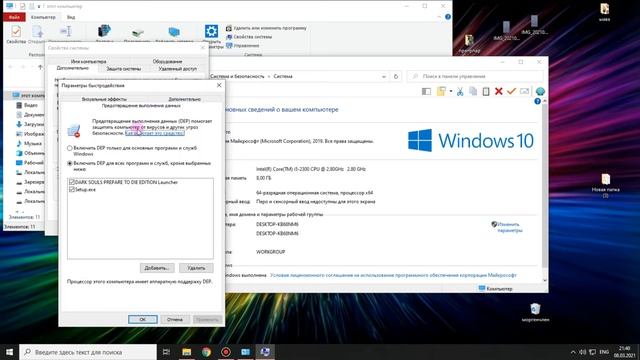This screenshot has height=360, width=640.
Task: Click the preview pane layout icon in Control Panel toolbar
Action: click(426, 91)
